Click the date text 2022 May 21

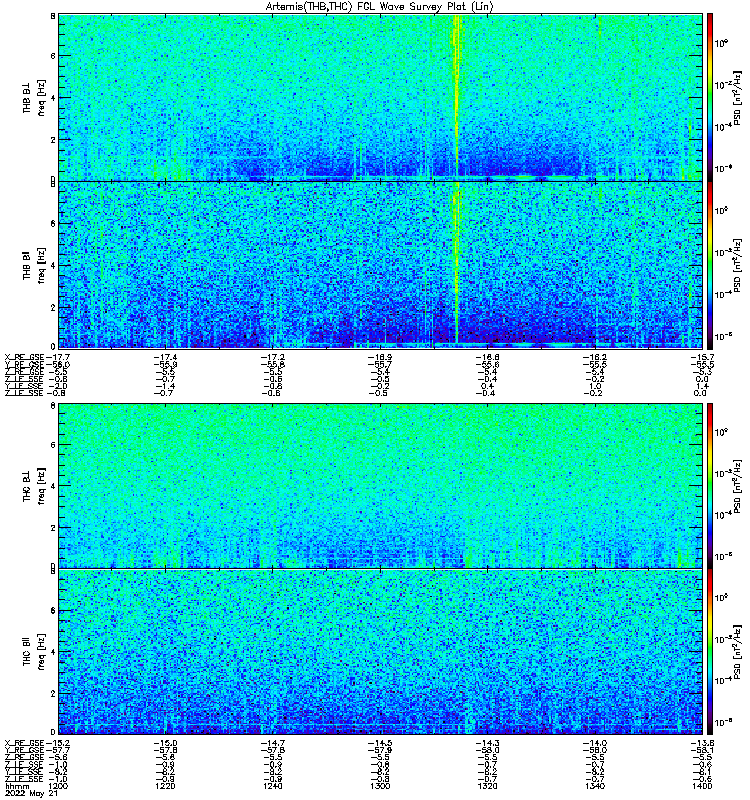point(32,794)
